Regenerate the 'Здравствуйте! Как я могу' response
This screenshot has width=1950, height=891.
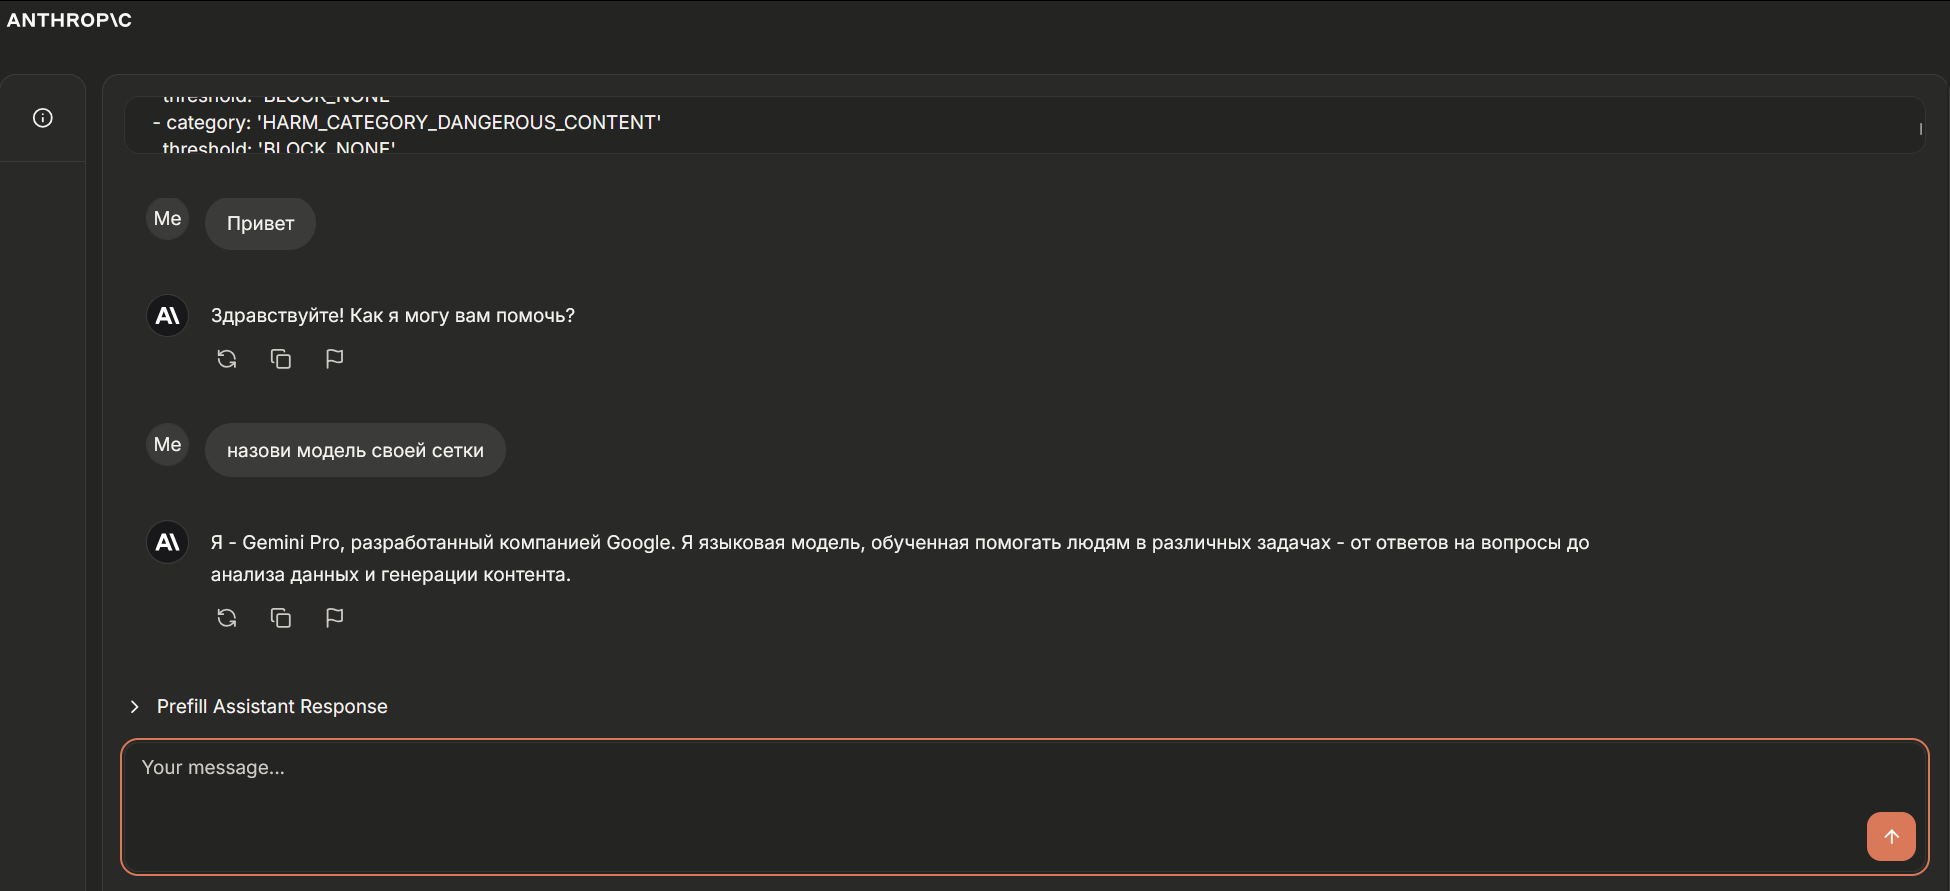tap(227, 359)
